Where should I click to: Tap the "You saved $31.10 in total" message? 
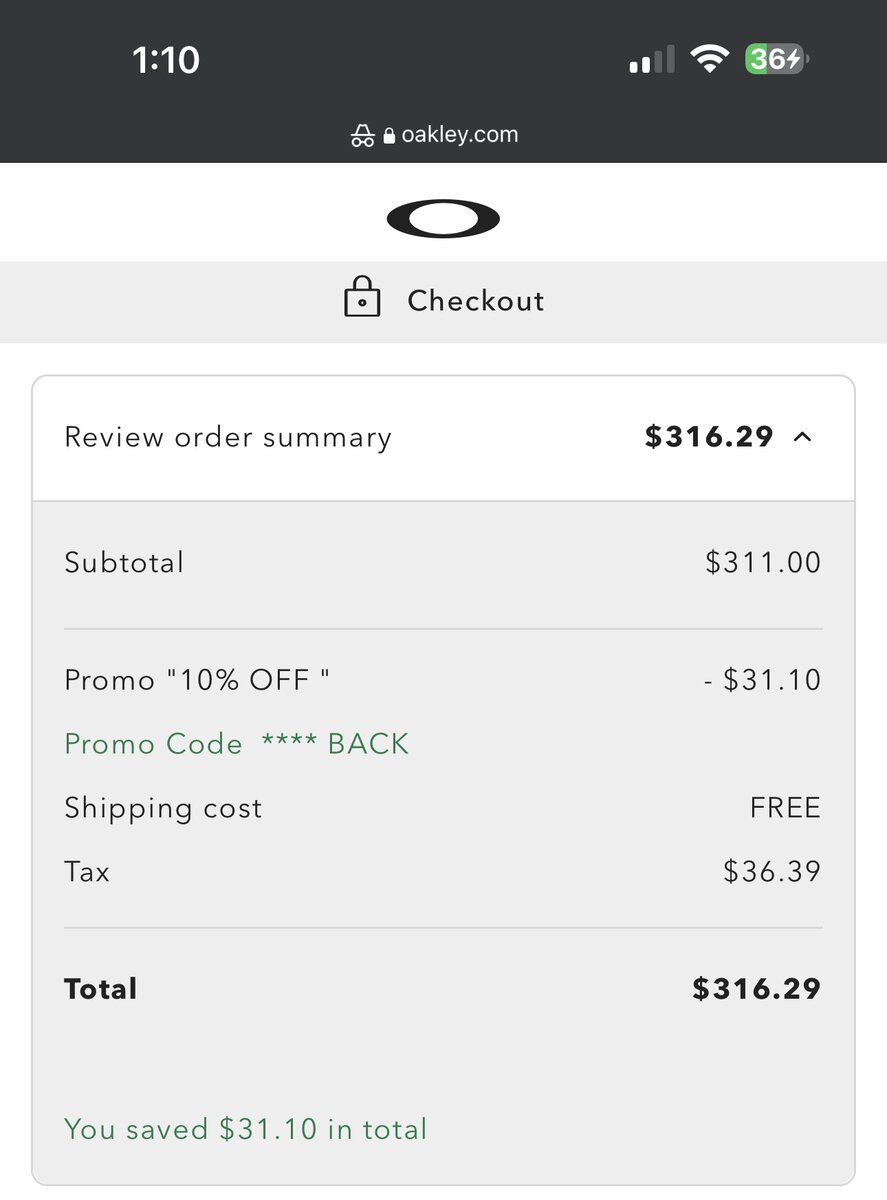tap(246, 1129)
